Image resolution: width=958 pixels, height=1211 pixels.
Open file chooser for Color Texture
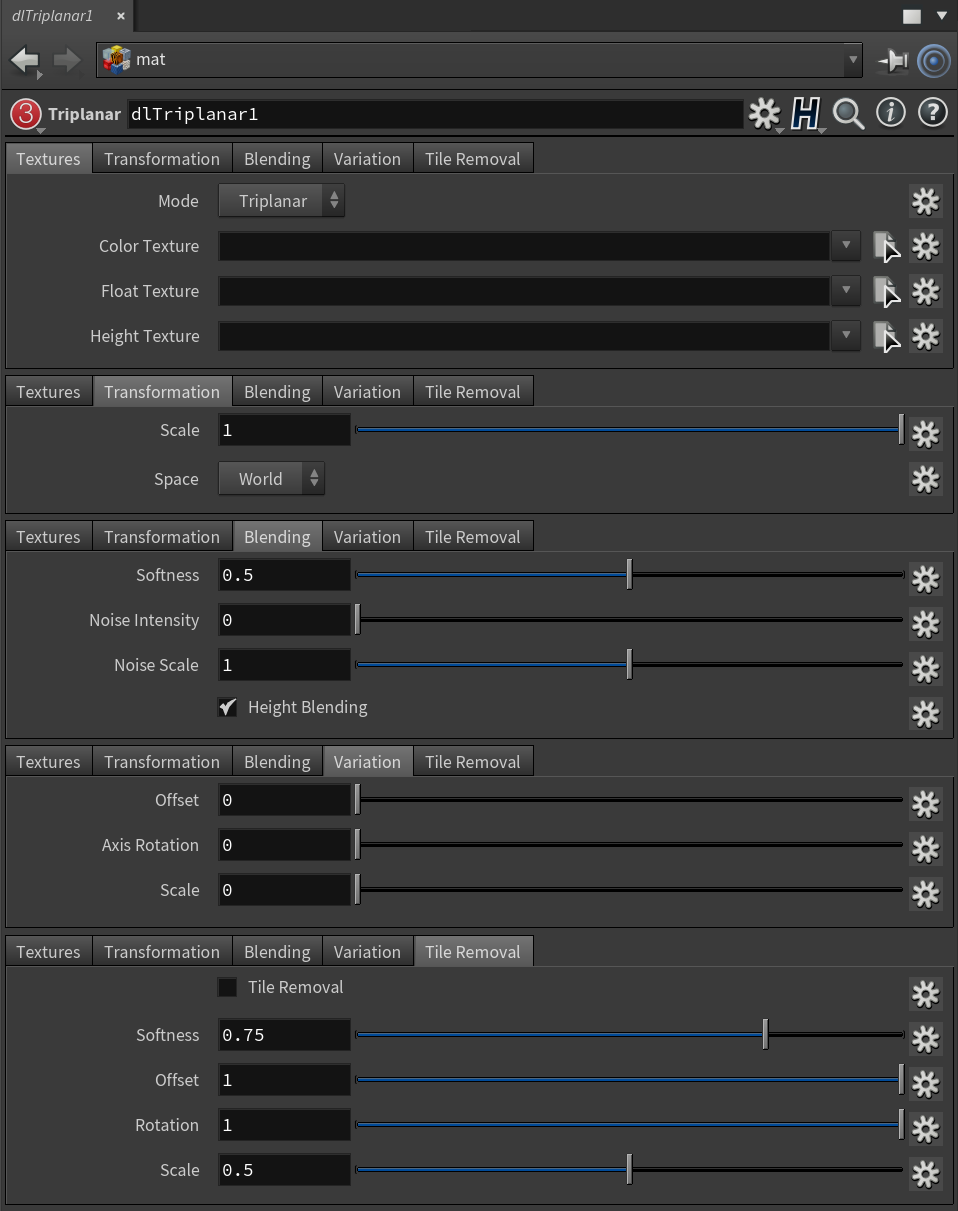(885, 246)
